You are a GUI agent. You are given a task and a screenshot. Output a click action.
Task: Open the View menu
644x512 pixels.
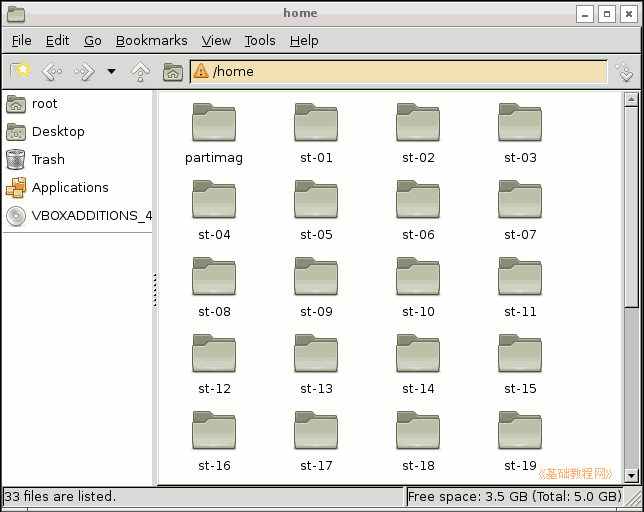(x=216, y=41)
